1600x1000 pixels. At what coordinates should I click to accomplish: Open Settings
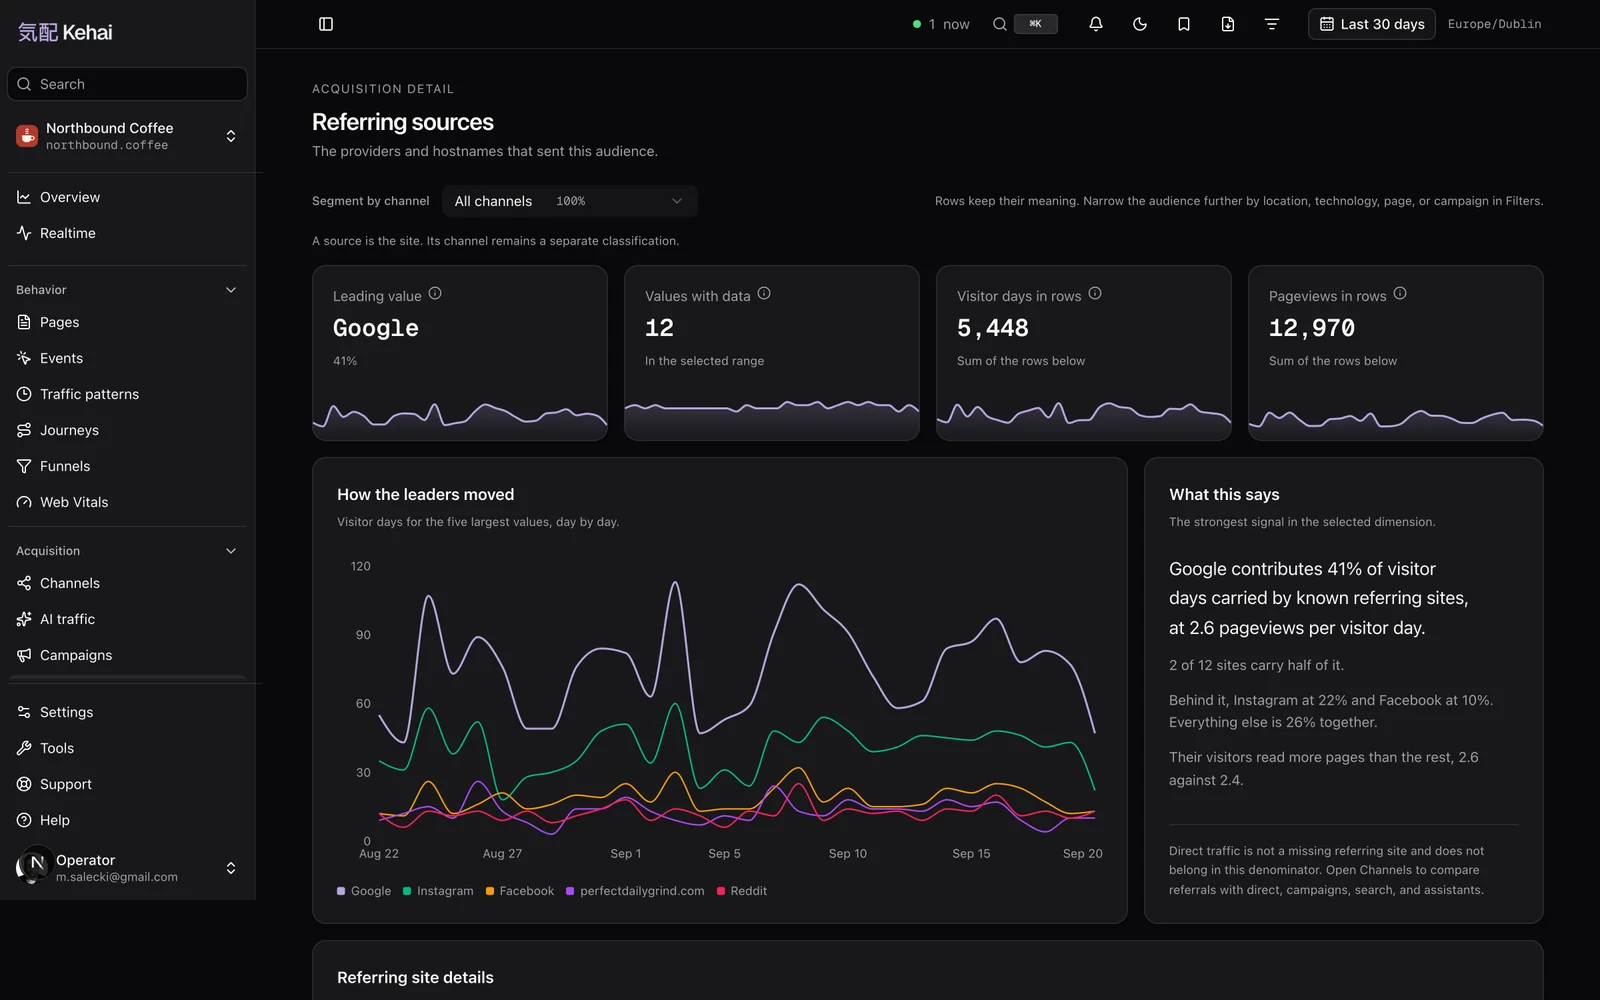[x=127, y=712]
